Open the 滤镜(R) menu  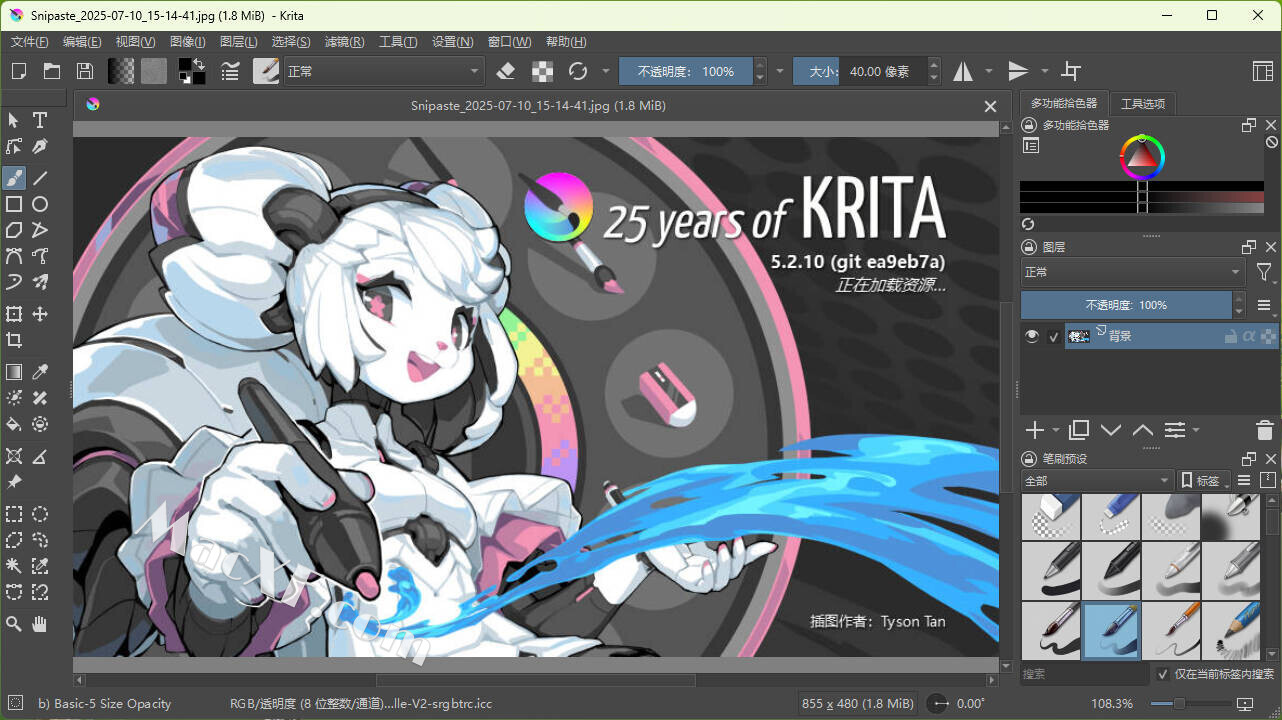coord(344,42)
